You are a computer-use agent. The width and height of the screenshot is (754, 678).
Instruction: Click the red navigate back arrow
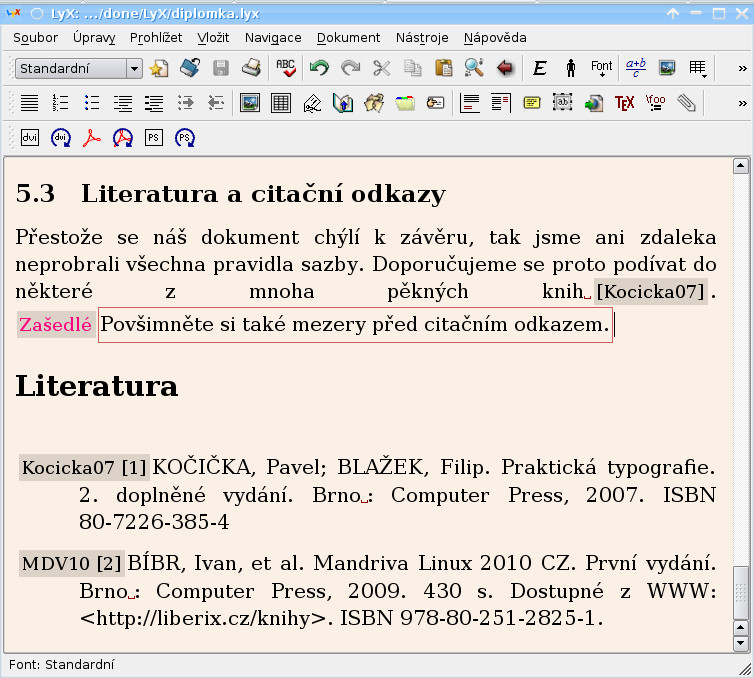(x=505, y=68)
